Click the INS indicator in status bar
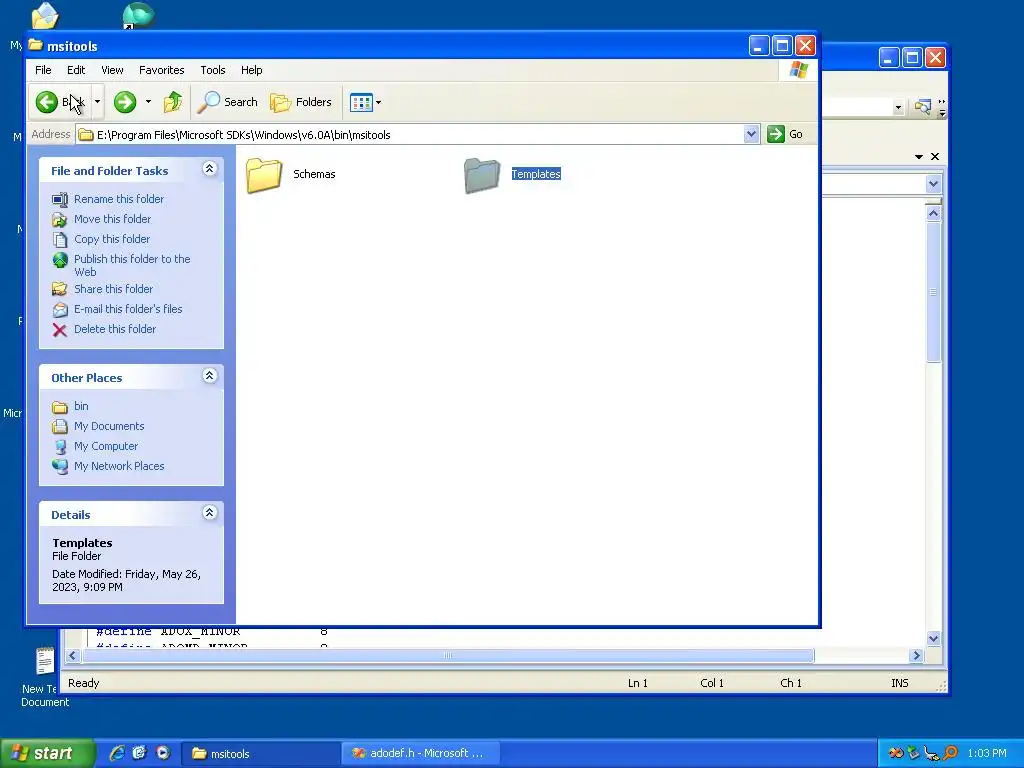This screenshot has height=768, width=1024. 899,683
